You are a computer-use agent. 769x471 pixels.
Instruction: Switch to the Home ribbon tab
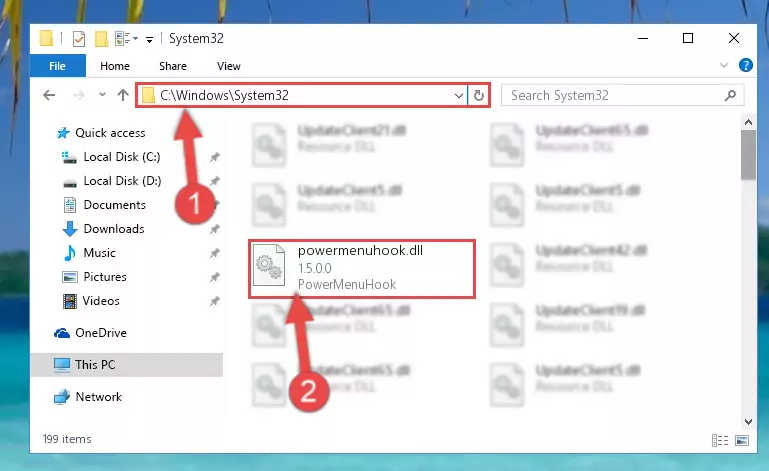(x=115, y=66)
